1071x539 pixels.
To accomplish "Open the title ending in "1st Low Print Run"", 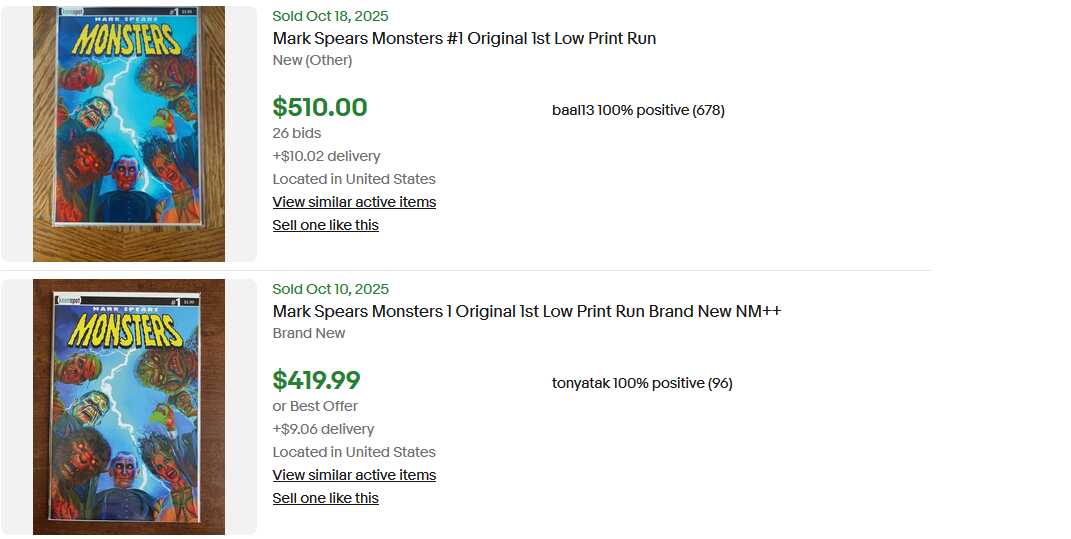I will [x=464, y=38].
